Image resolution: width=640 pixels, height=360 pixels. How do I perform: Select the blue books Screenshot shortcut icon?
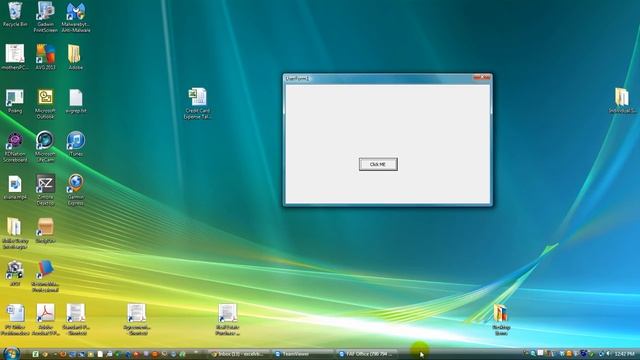pos(45,276)
